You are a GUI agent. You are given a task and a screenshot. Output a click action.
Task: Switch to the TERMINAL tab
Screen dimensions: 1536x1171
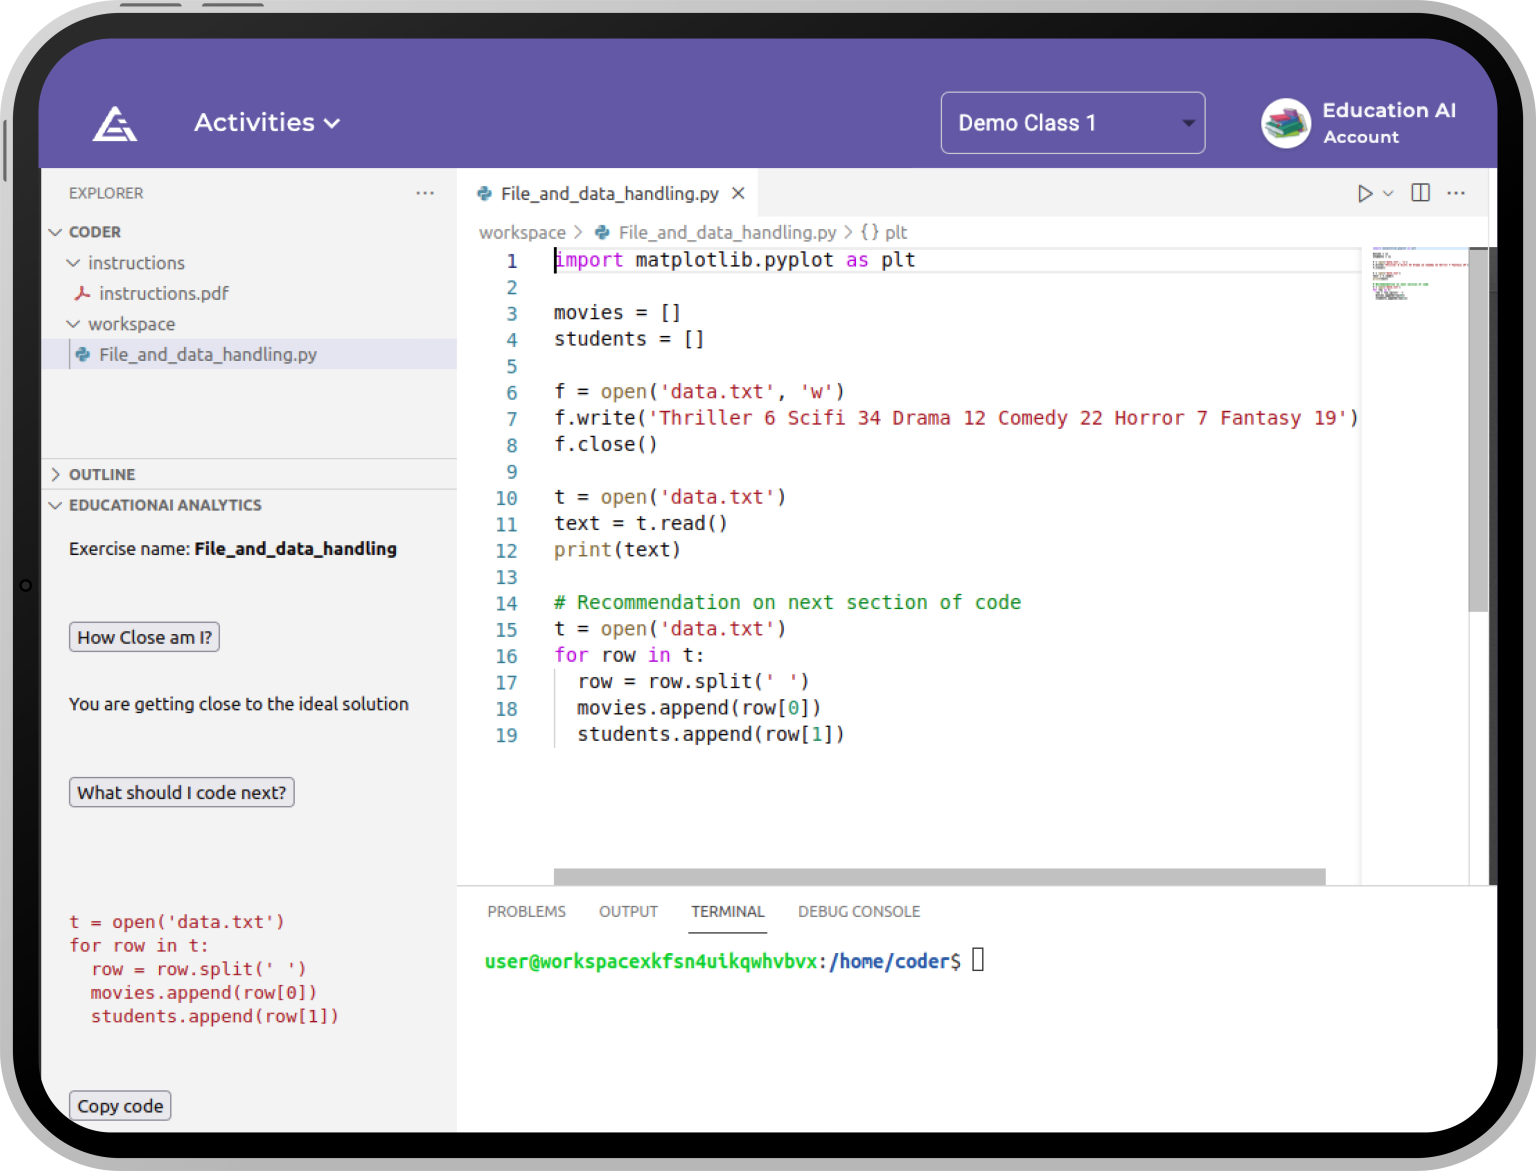pos(728,911)
